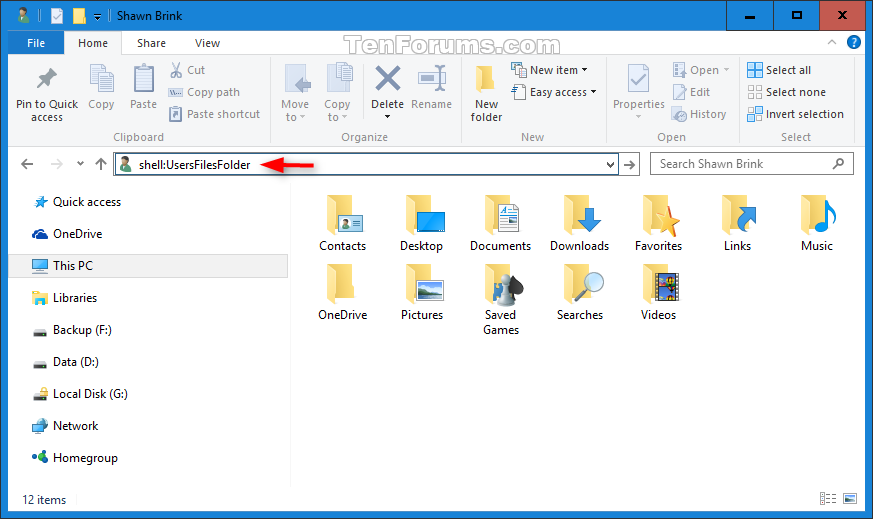The image size is (873, 519).
Task: Click Copy path command
Action: coord(204,92)
